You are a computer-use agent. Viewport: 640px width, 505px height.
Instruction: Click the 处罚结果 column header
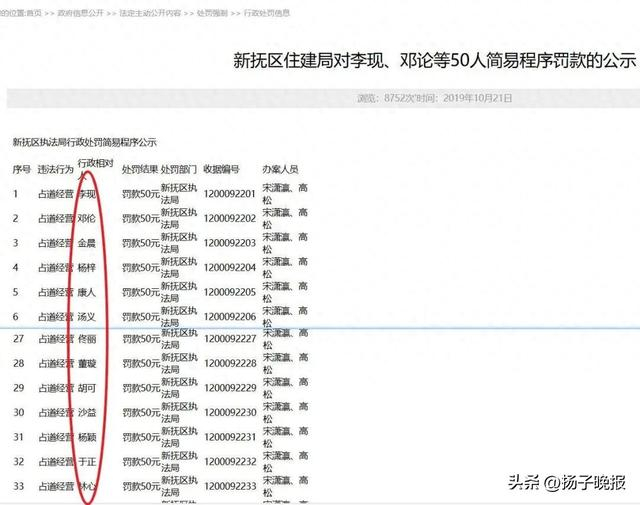(x=140, y=169)
